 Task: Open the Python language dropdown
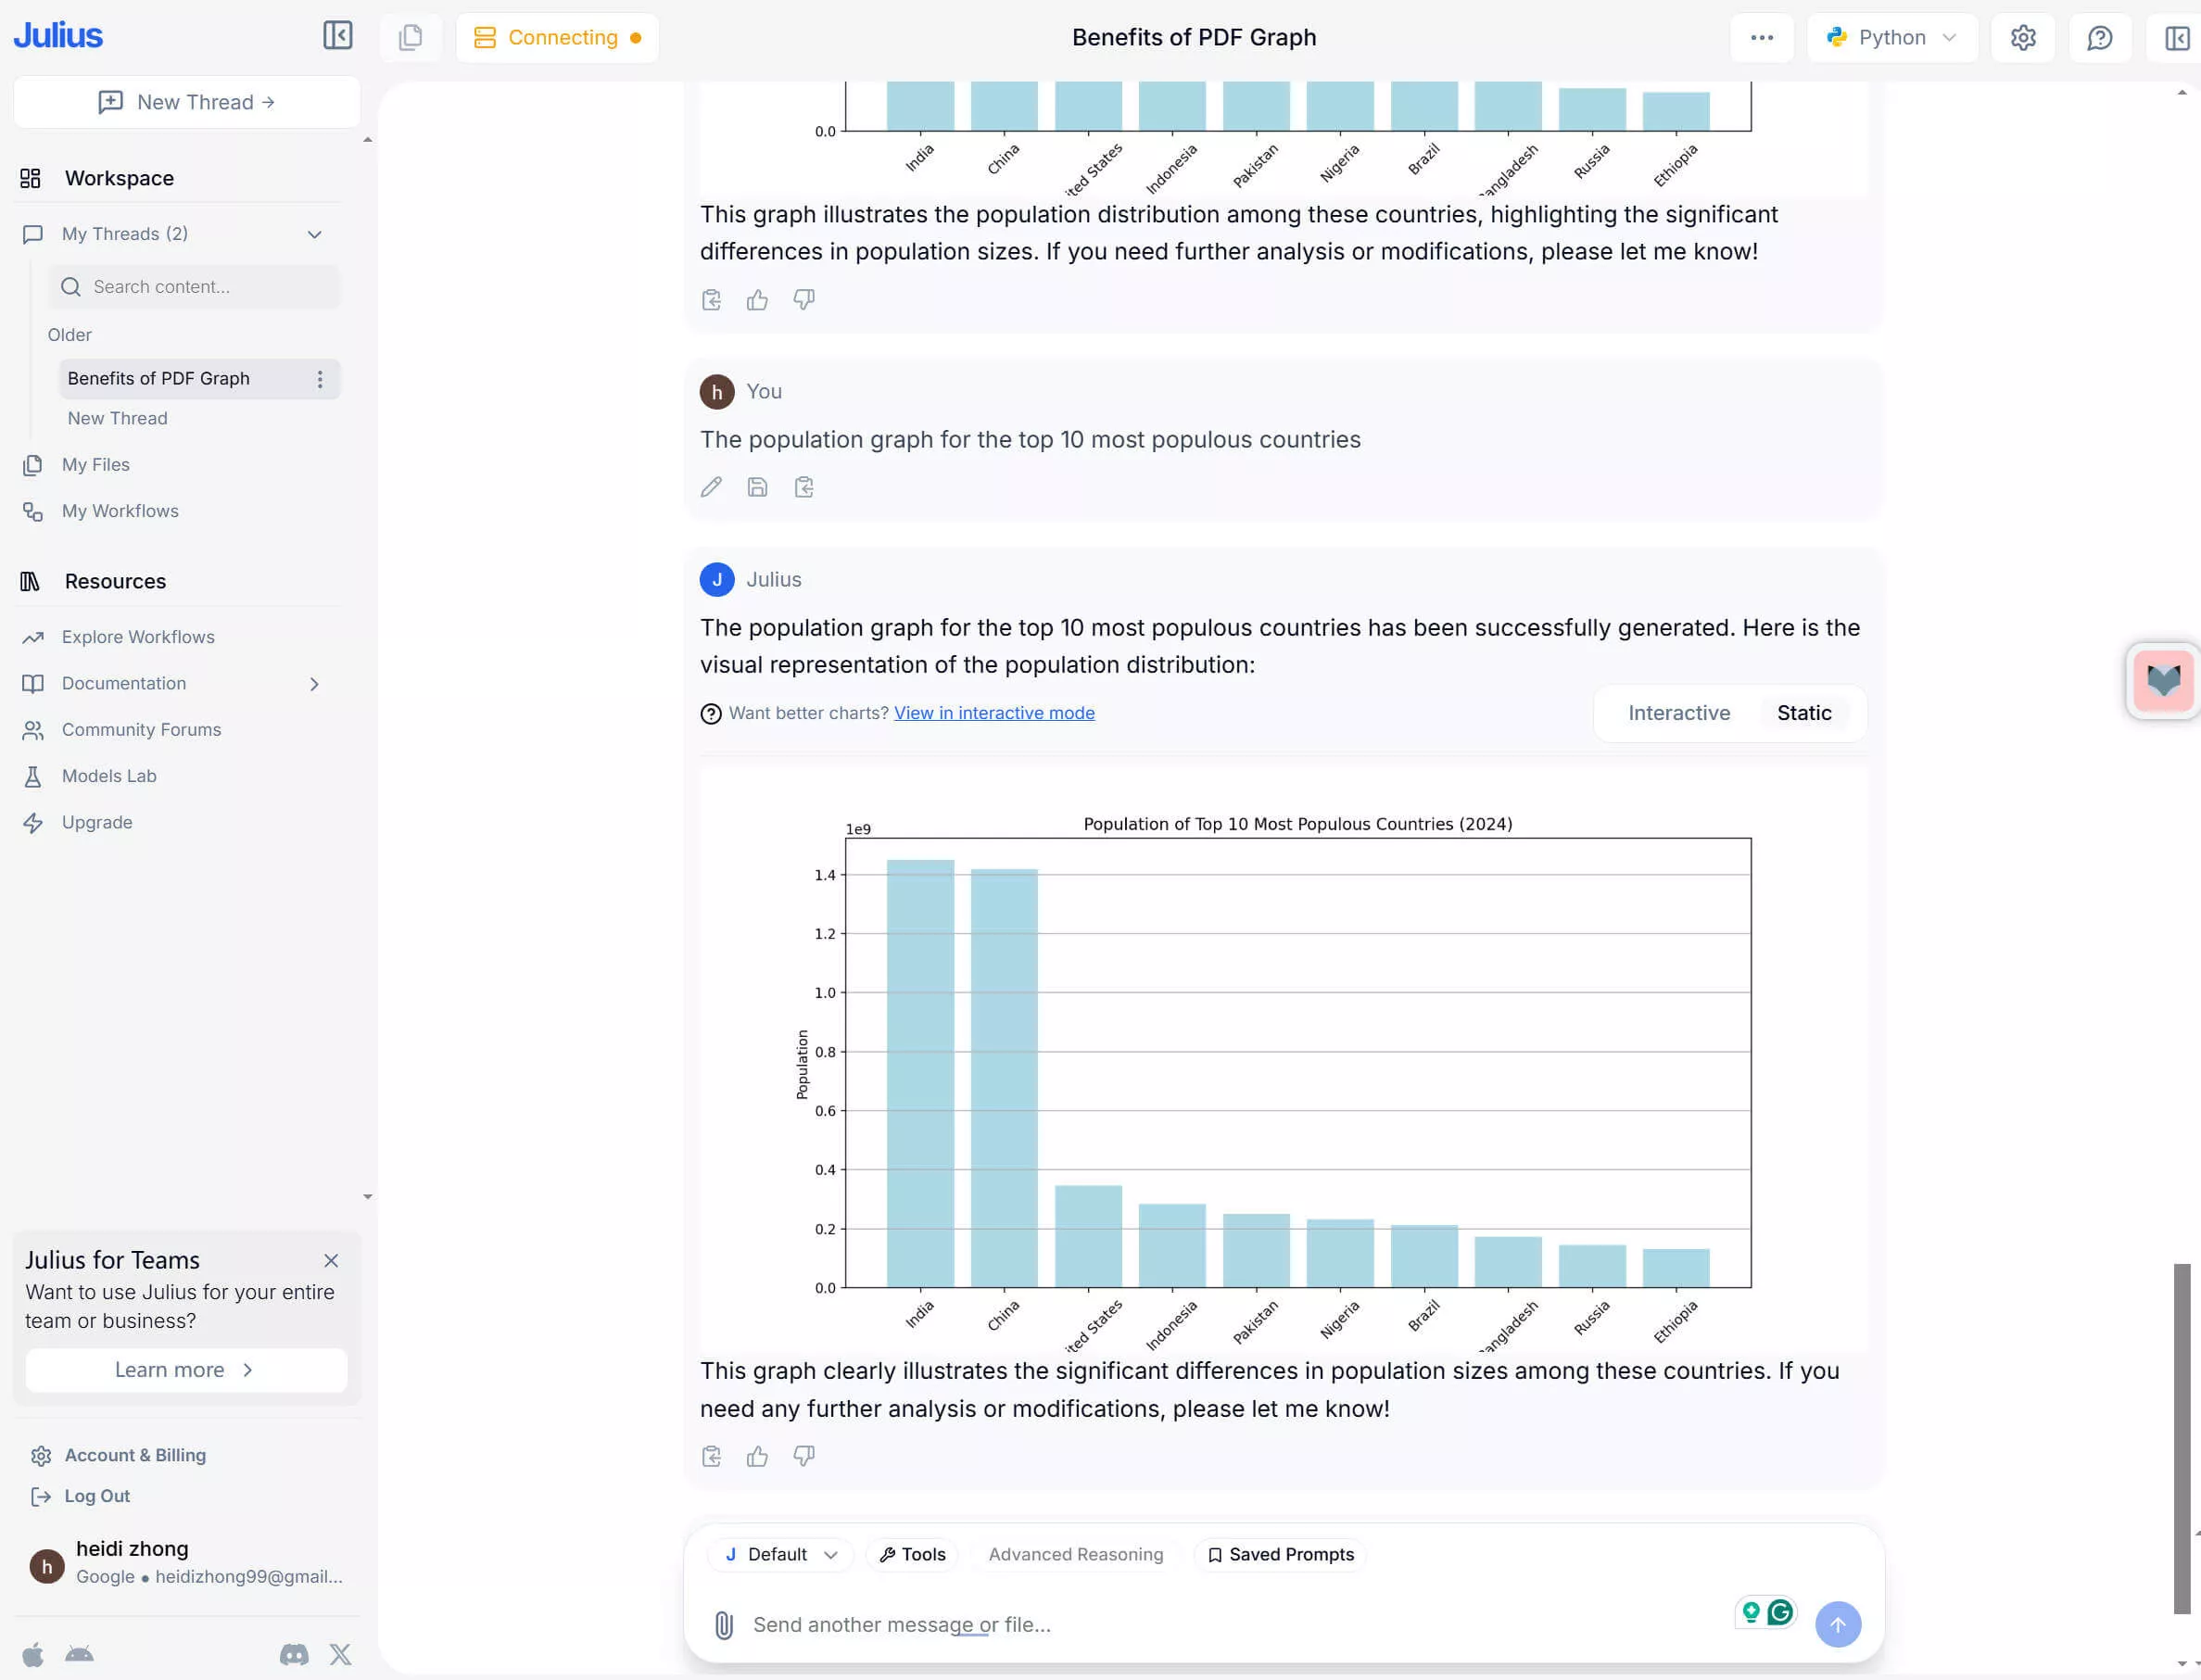pos(1891,38)
